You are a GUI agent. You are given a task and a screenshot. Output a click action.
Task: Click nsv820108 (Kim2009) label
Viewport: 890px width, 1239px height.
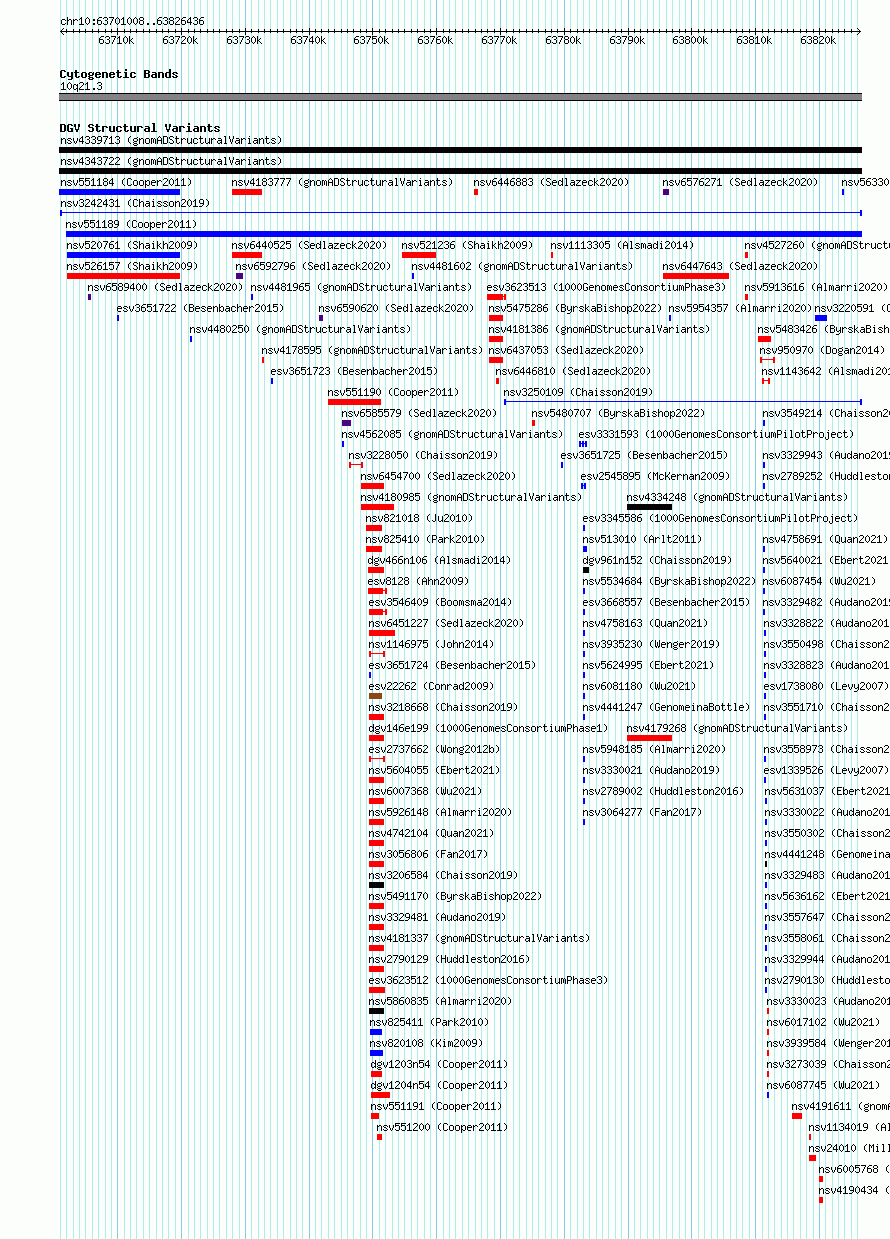pos(426,1043)
